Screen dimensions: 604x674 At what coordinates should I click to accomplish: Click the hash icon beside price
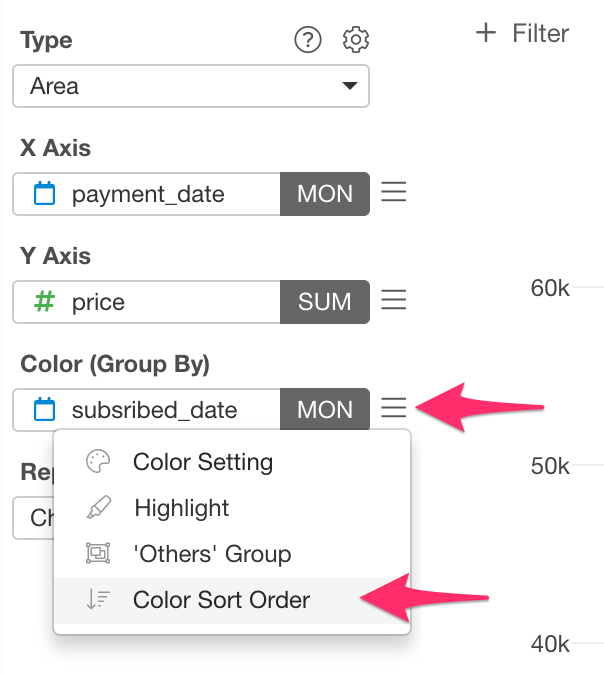(x=44, y=301)
